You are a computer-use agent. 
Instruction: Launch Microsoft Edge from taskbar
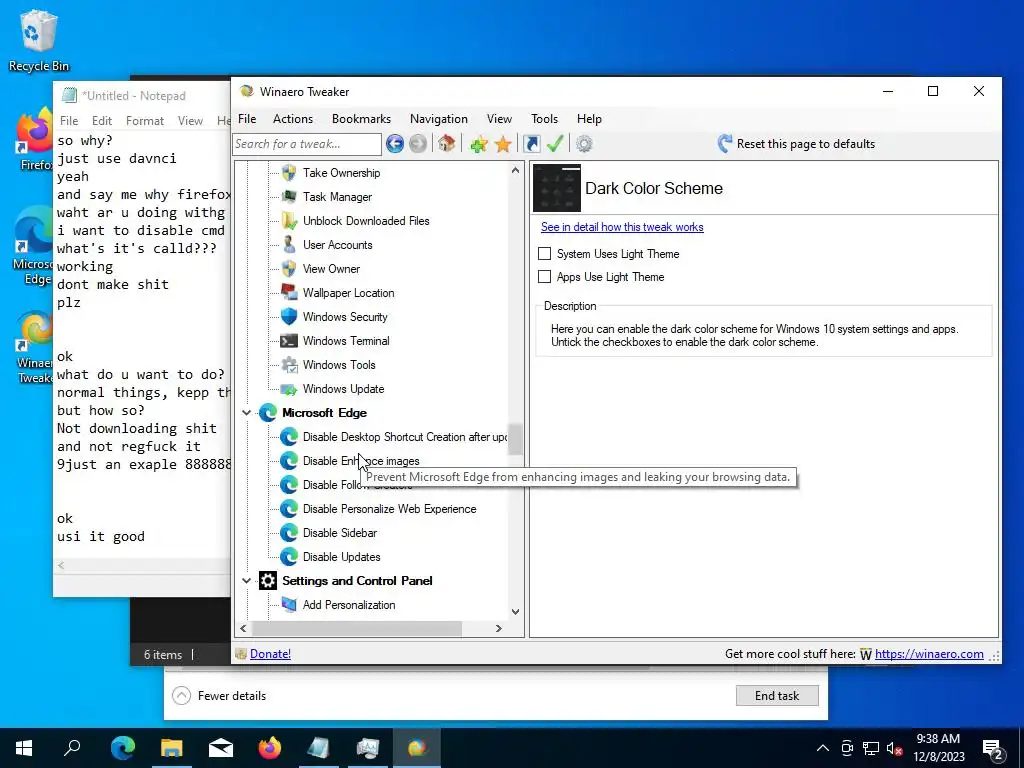[123, 748]
